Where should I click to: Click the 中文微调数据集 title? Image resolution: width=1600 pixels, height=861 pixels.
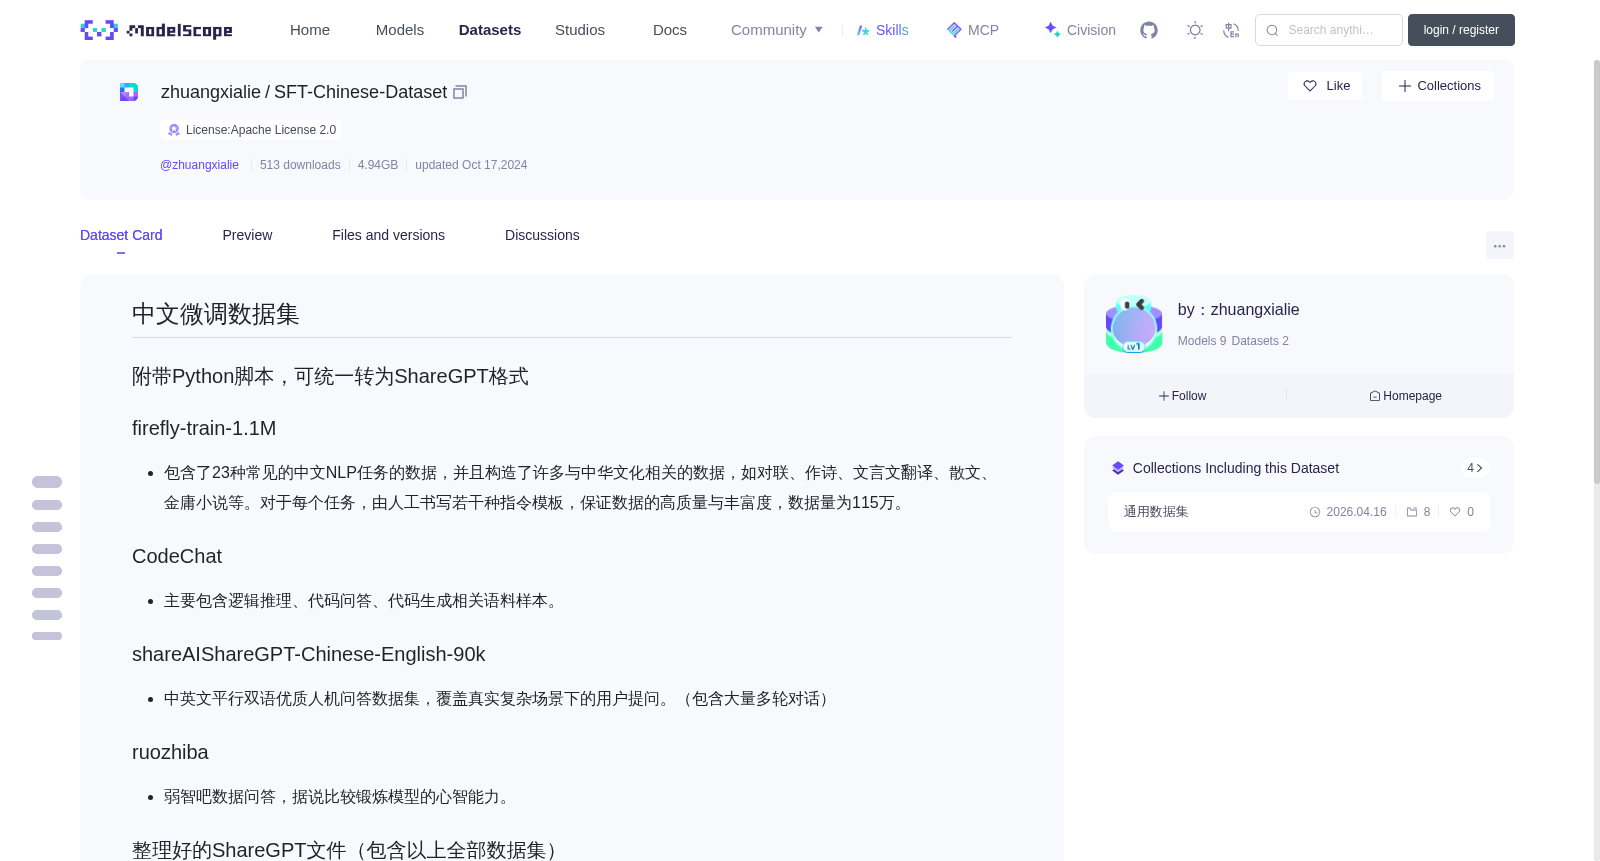[x=216, y=314]
